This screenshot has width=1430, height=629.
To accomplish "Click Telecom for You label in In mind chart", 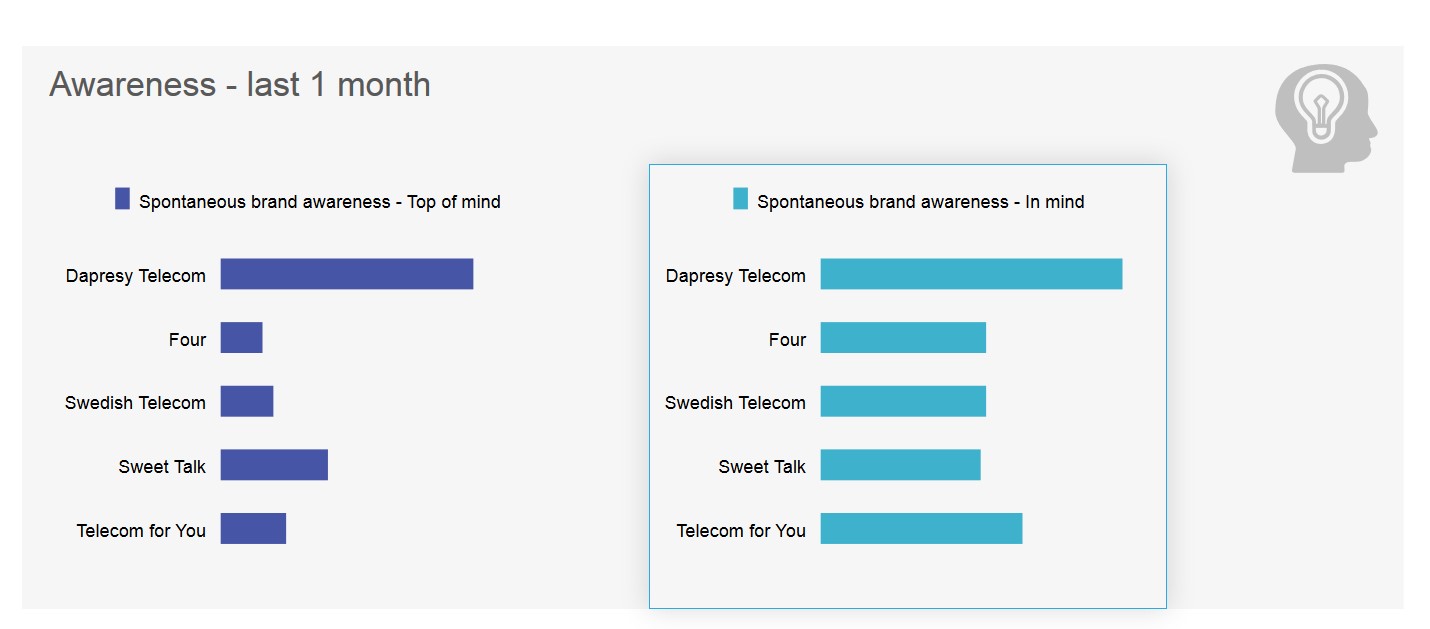I will point(741,531).
